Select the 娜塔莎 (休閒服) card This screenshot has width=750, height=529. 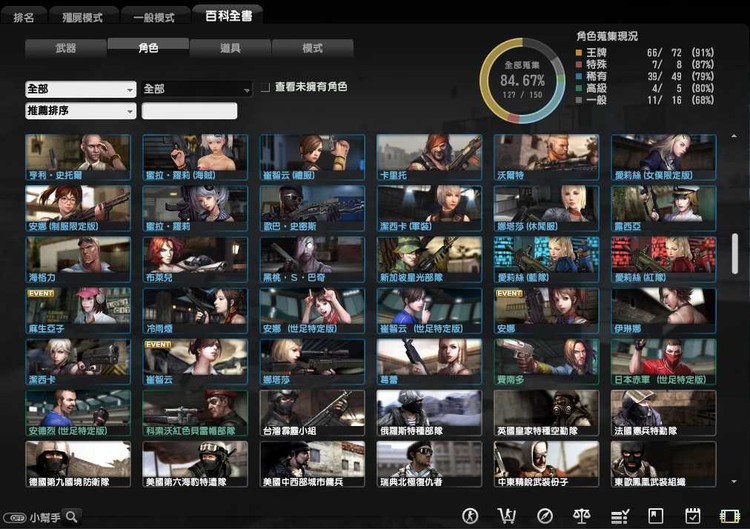tap(546, 208)
